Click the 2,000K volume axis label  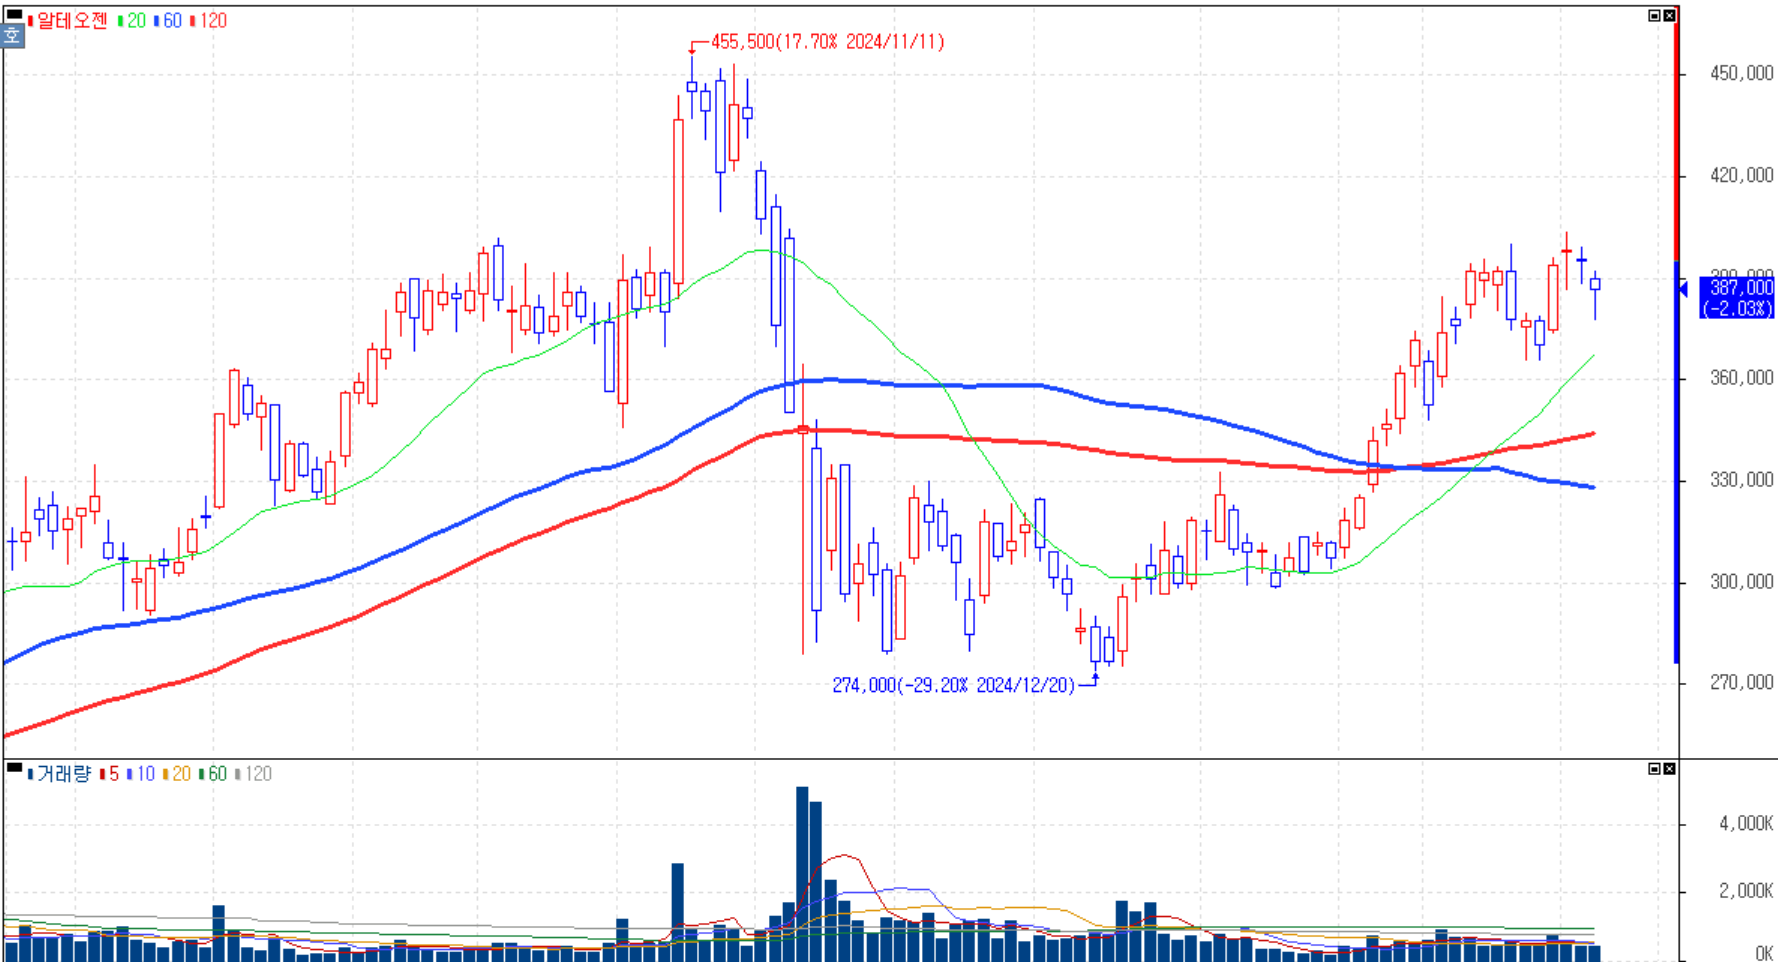click(1746, 891)
